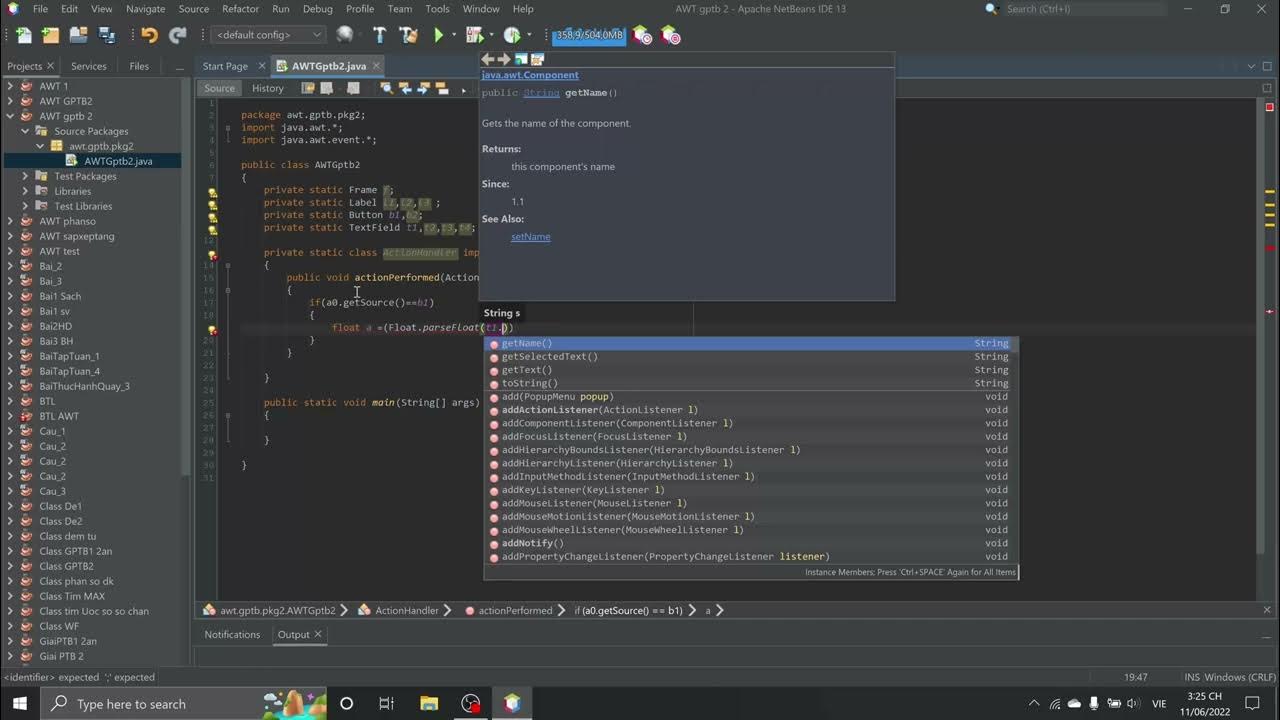Switch to the History editor view

click(x=267, y=88)
